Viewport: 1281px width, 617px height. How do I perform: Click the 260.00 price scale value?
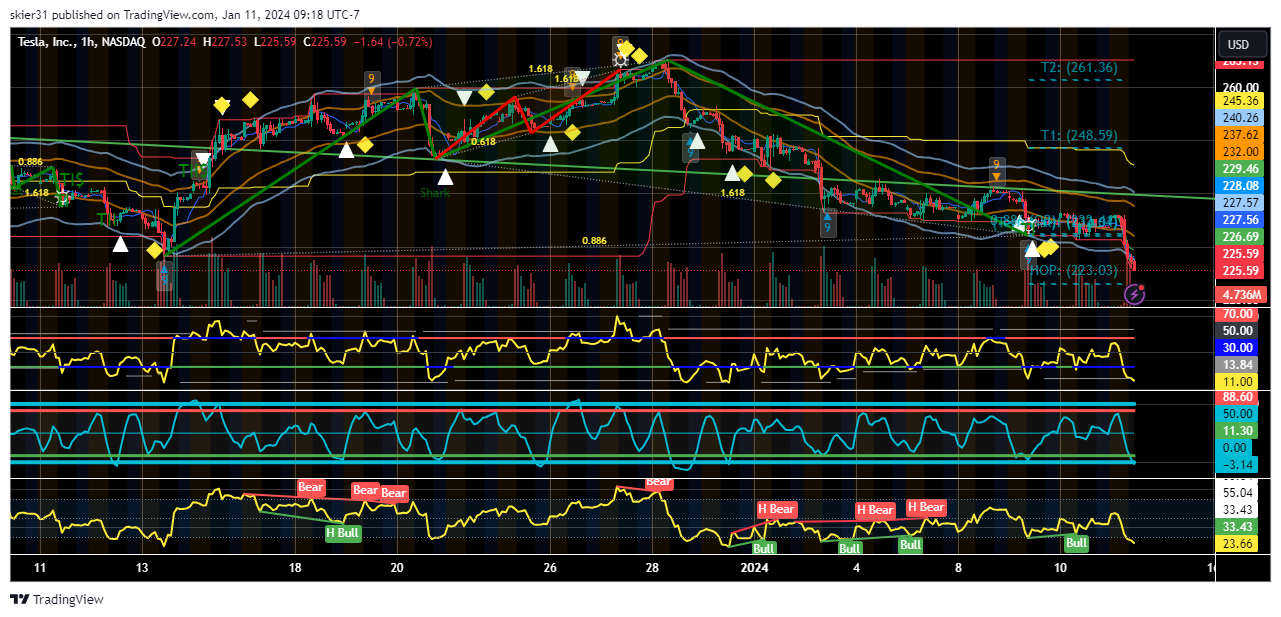pyautogui.click(x=1239, y=87)
